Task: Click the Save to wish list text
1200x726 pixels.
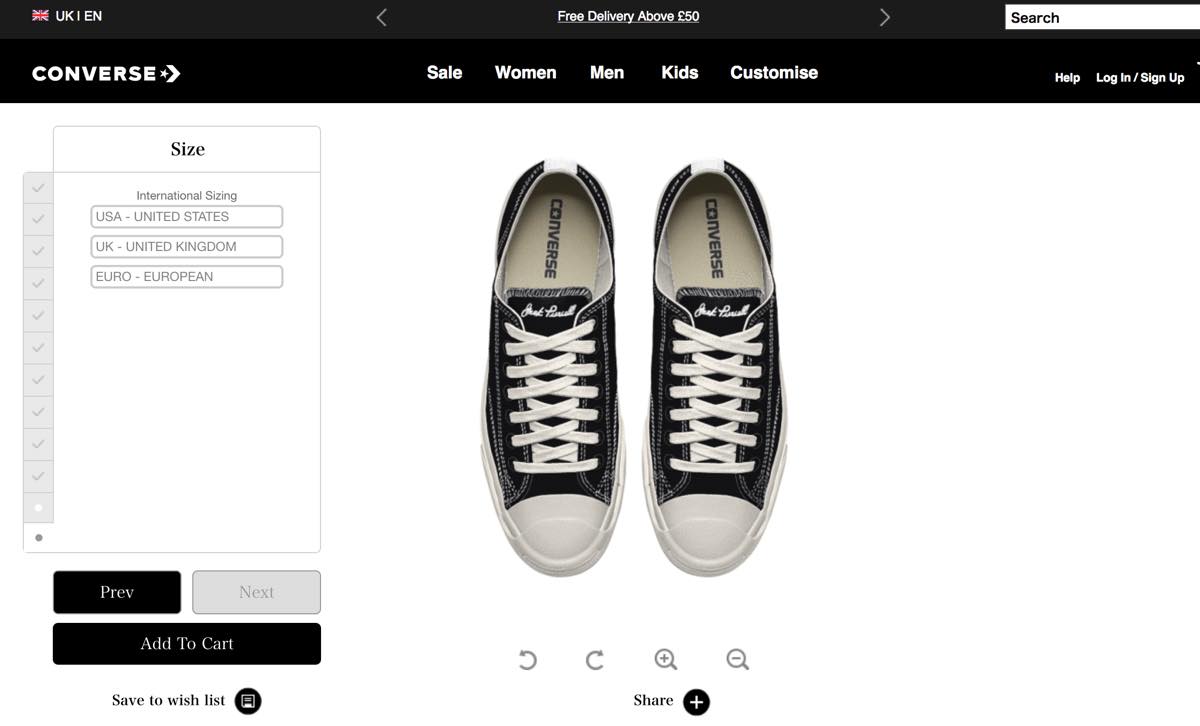Action: [x=169, y=700]
